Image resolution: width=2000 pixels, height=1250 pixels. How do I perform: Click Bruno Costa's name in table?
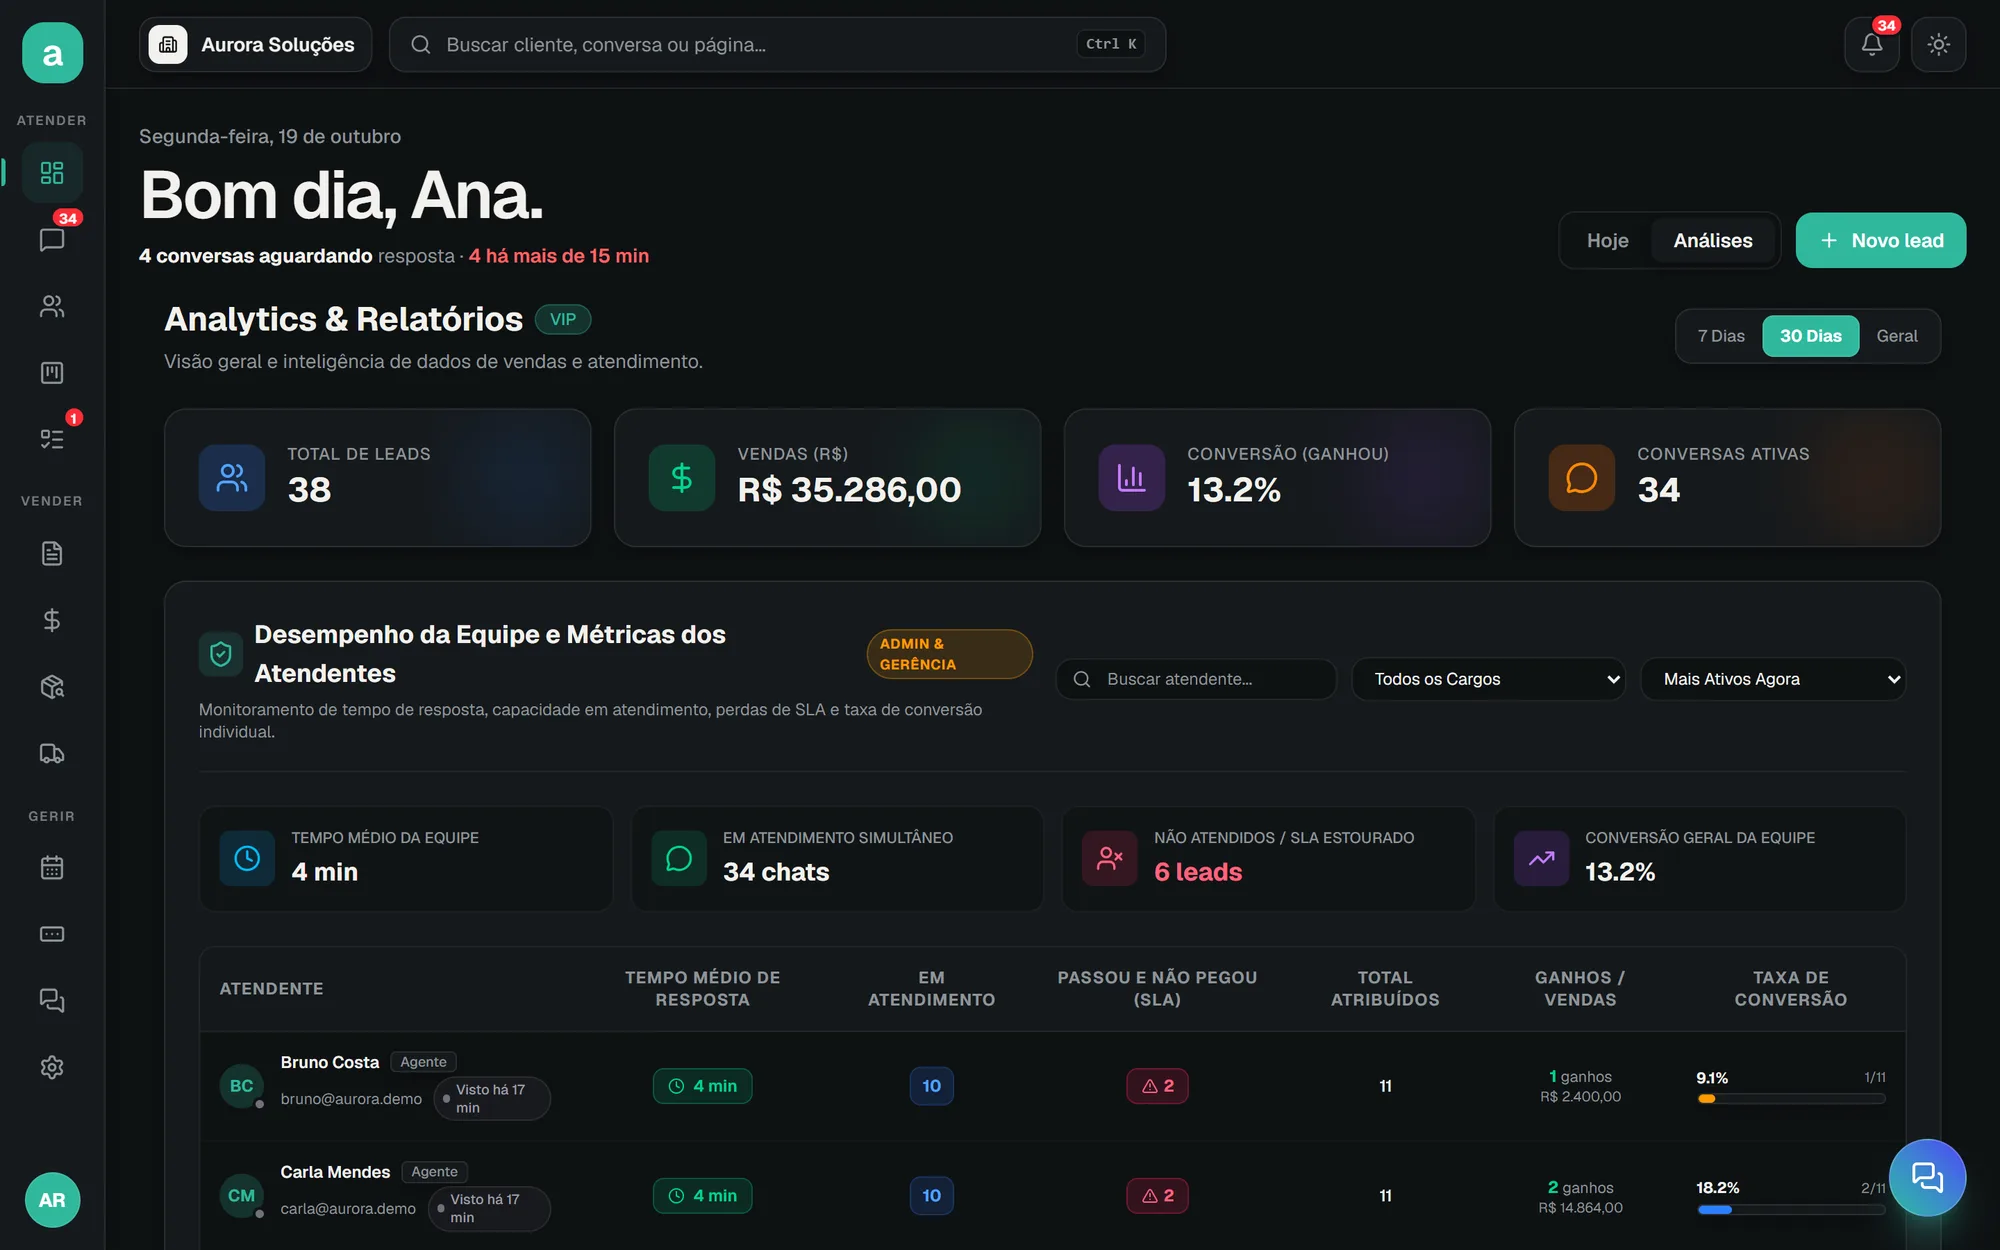329,1062
